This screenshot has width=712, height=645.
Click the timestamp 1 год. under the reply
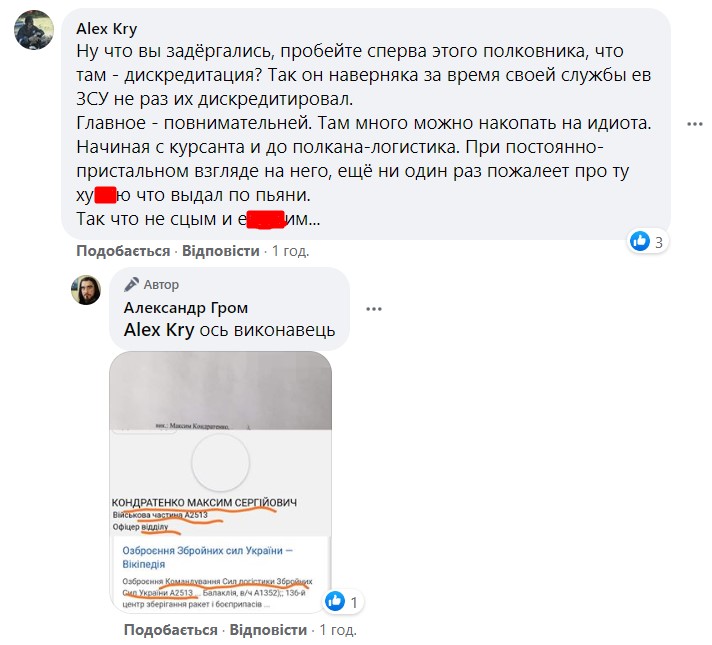tap(338, 630)
